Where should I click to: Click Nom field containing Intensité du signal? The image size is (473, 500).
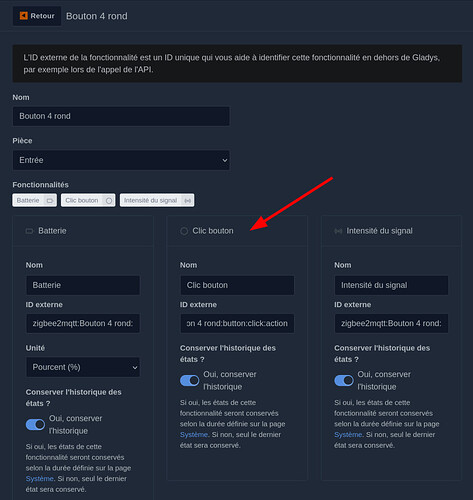[391, 285]
